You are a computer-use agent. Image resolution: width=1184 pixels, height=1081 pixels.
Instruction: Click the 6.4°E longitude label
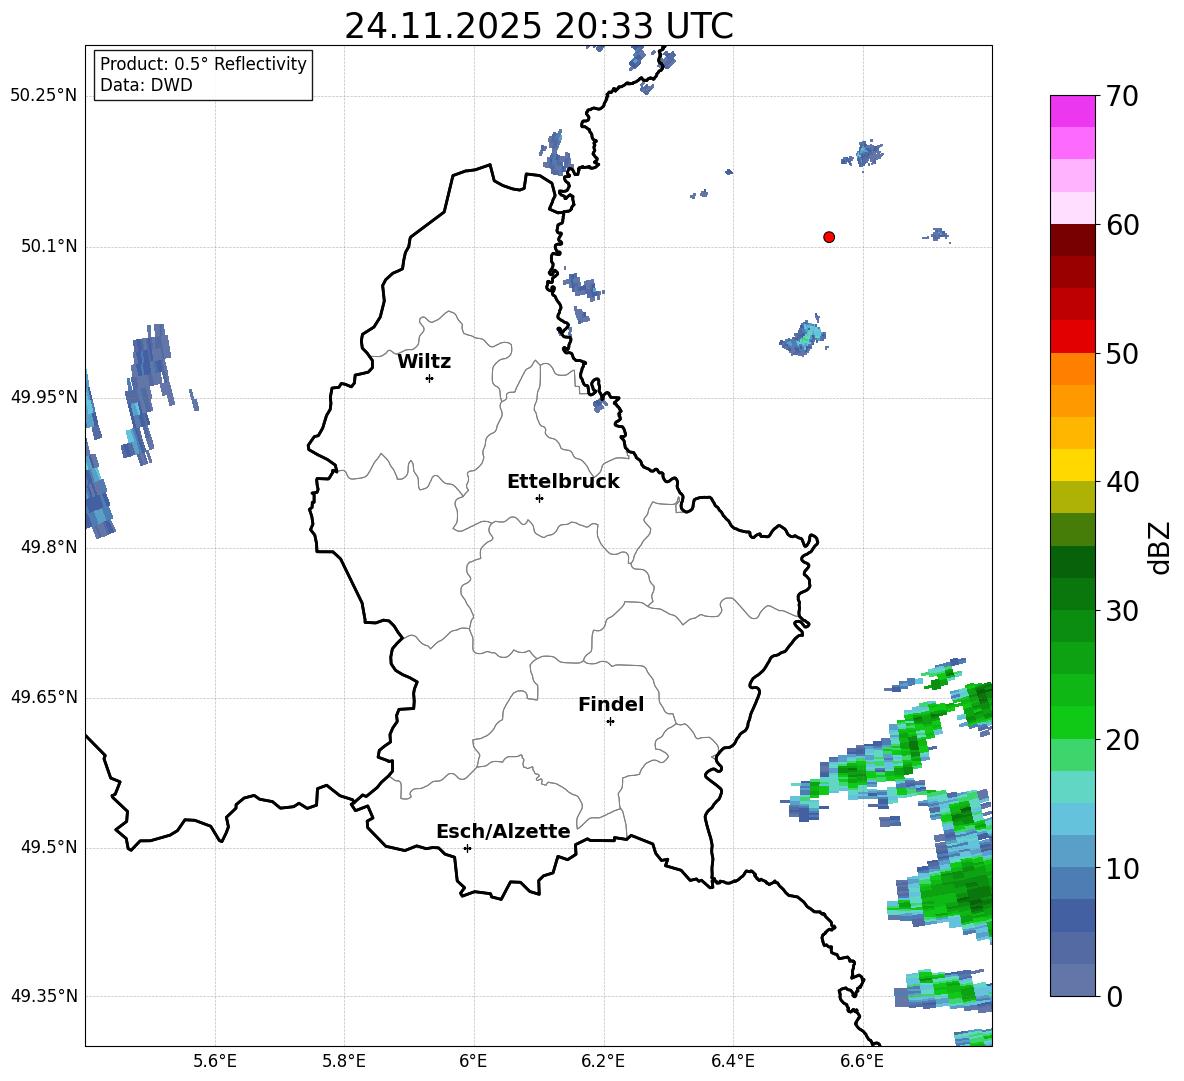(x=732, y=1062)
